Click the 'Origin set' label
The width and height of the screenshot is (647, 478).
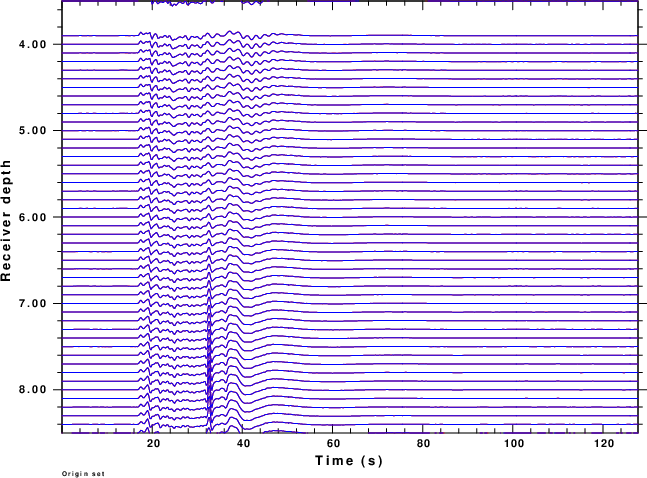(x=83, y=473)
